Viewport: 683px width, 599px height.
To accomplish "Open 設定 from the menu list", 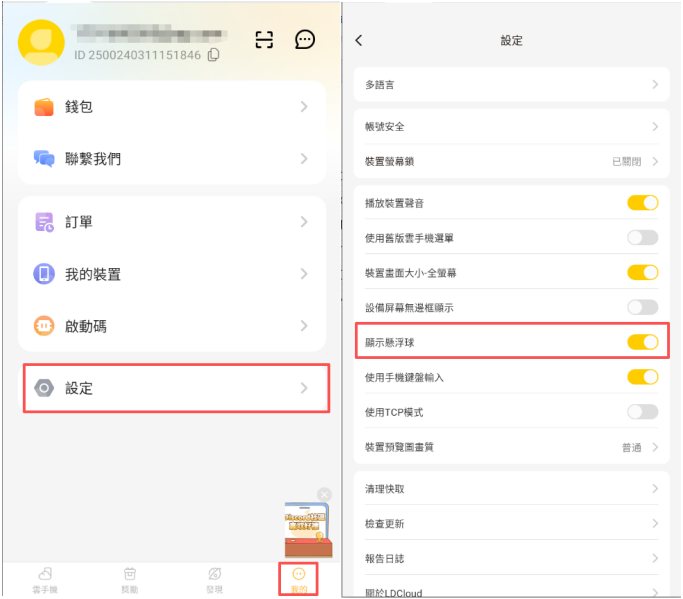I will click(x=175, y=388).
